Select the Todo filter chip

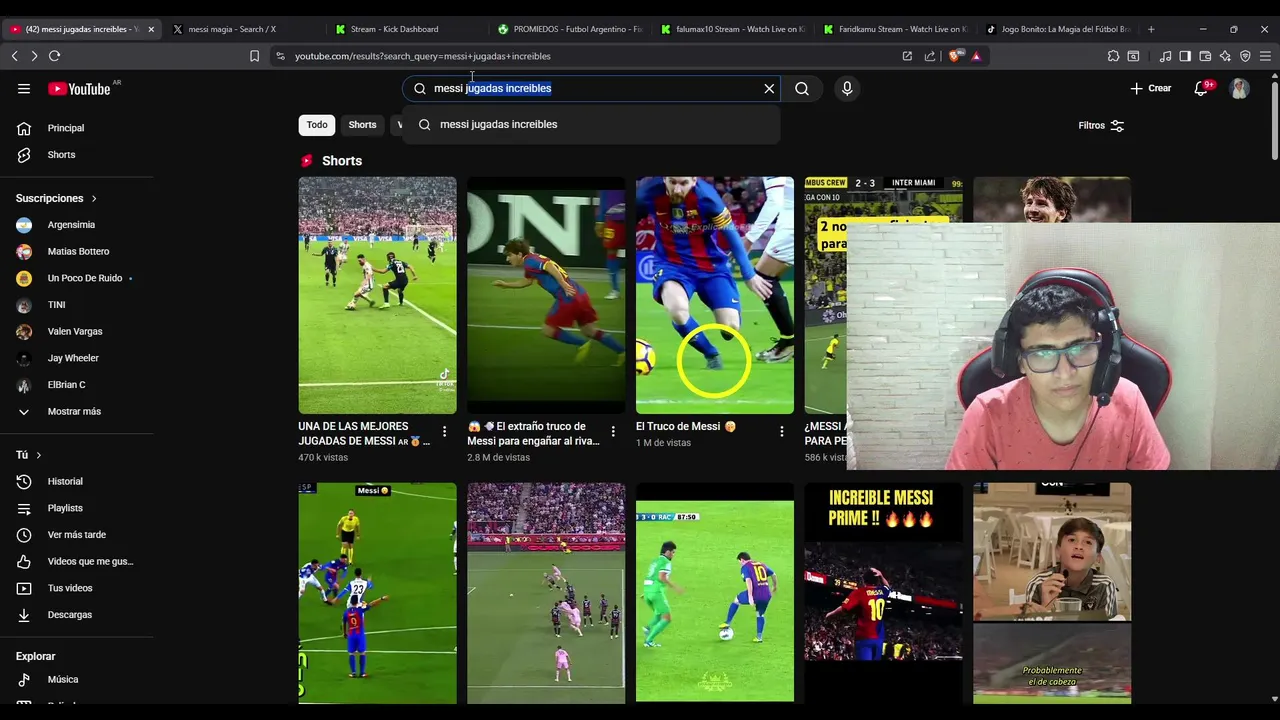(317, 125)
